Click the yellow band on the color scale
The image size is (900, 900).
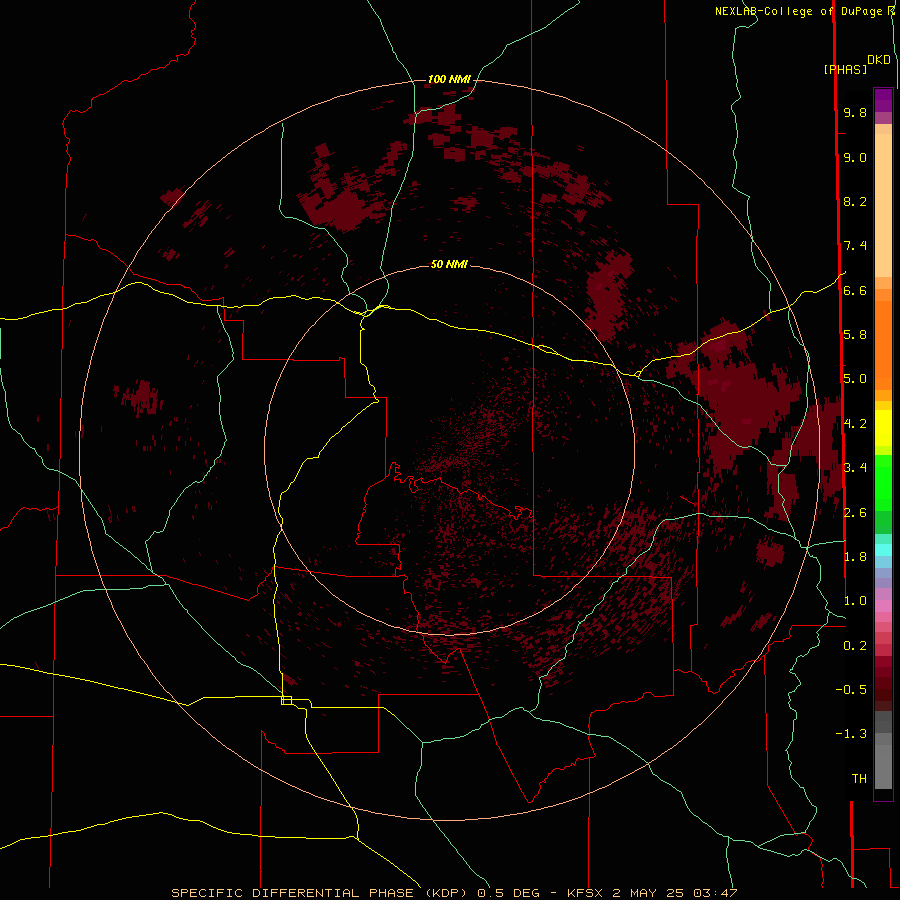point(883,428)
